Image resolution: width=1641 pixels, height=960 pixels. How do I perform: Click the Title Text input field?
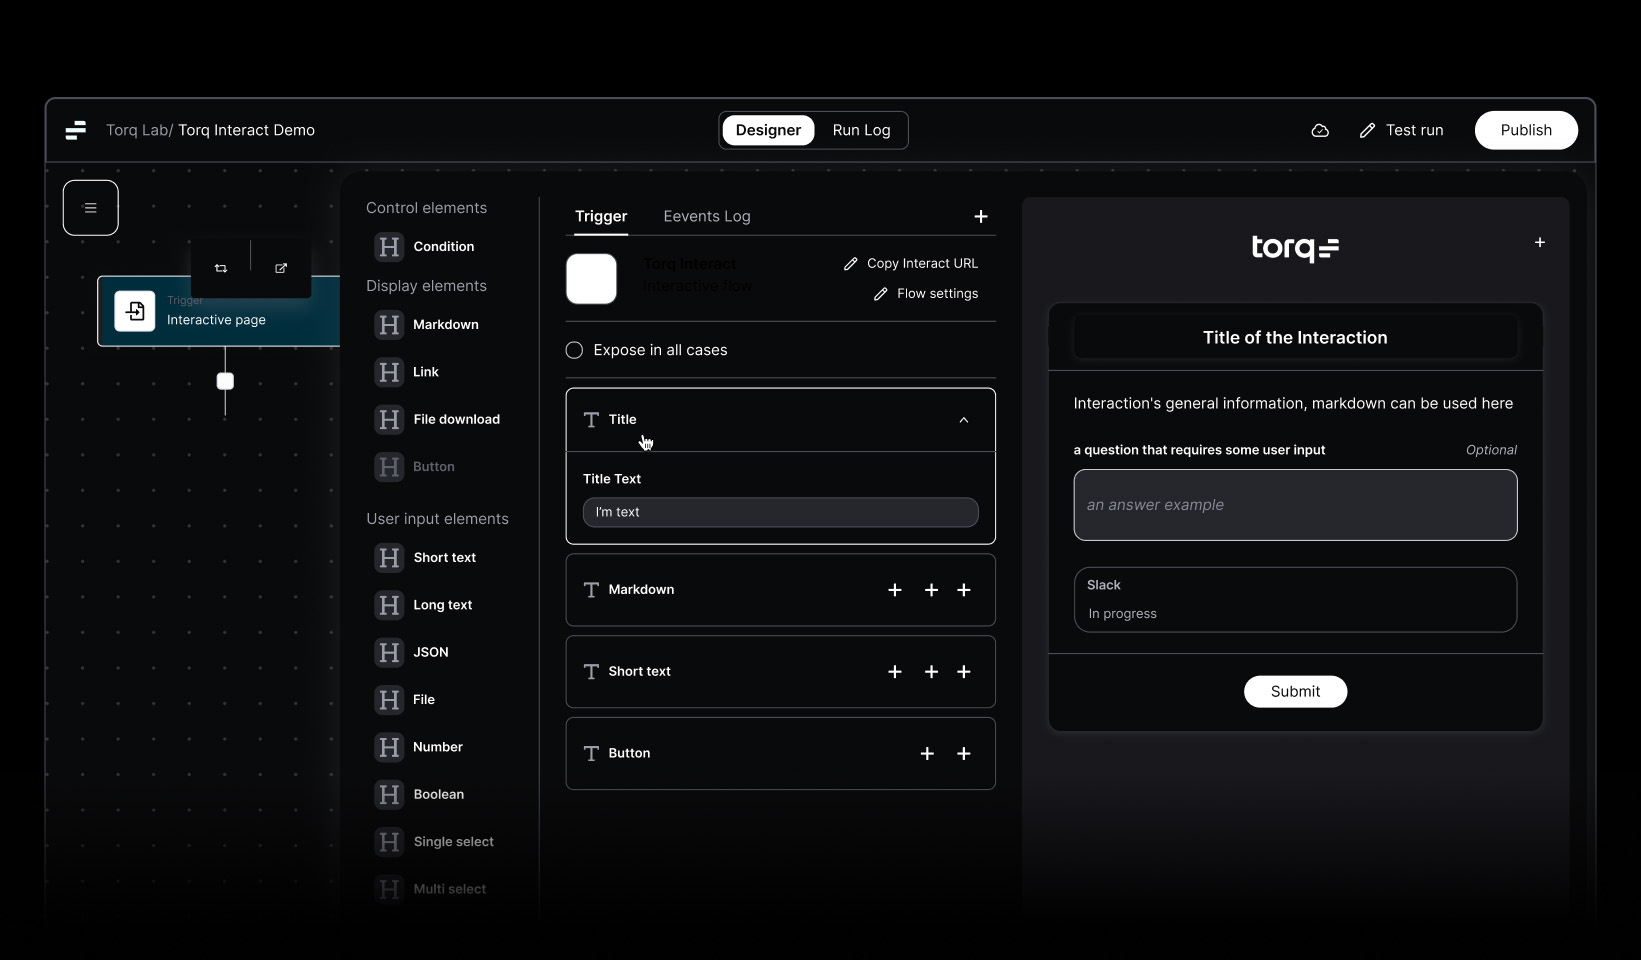780,512
